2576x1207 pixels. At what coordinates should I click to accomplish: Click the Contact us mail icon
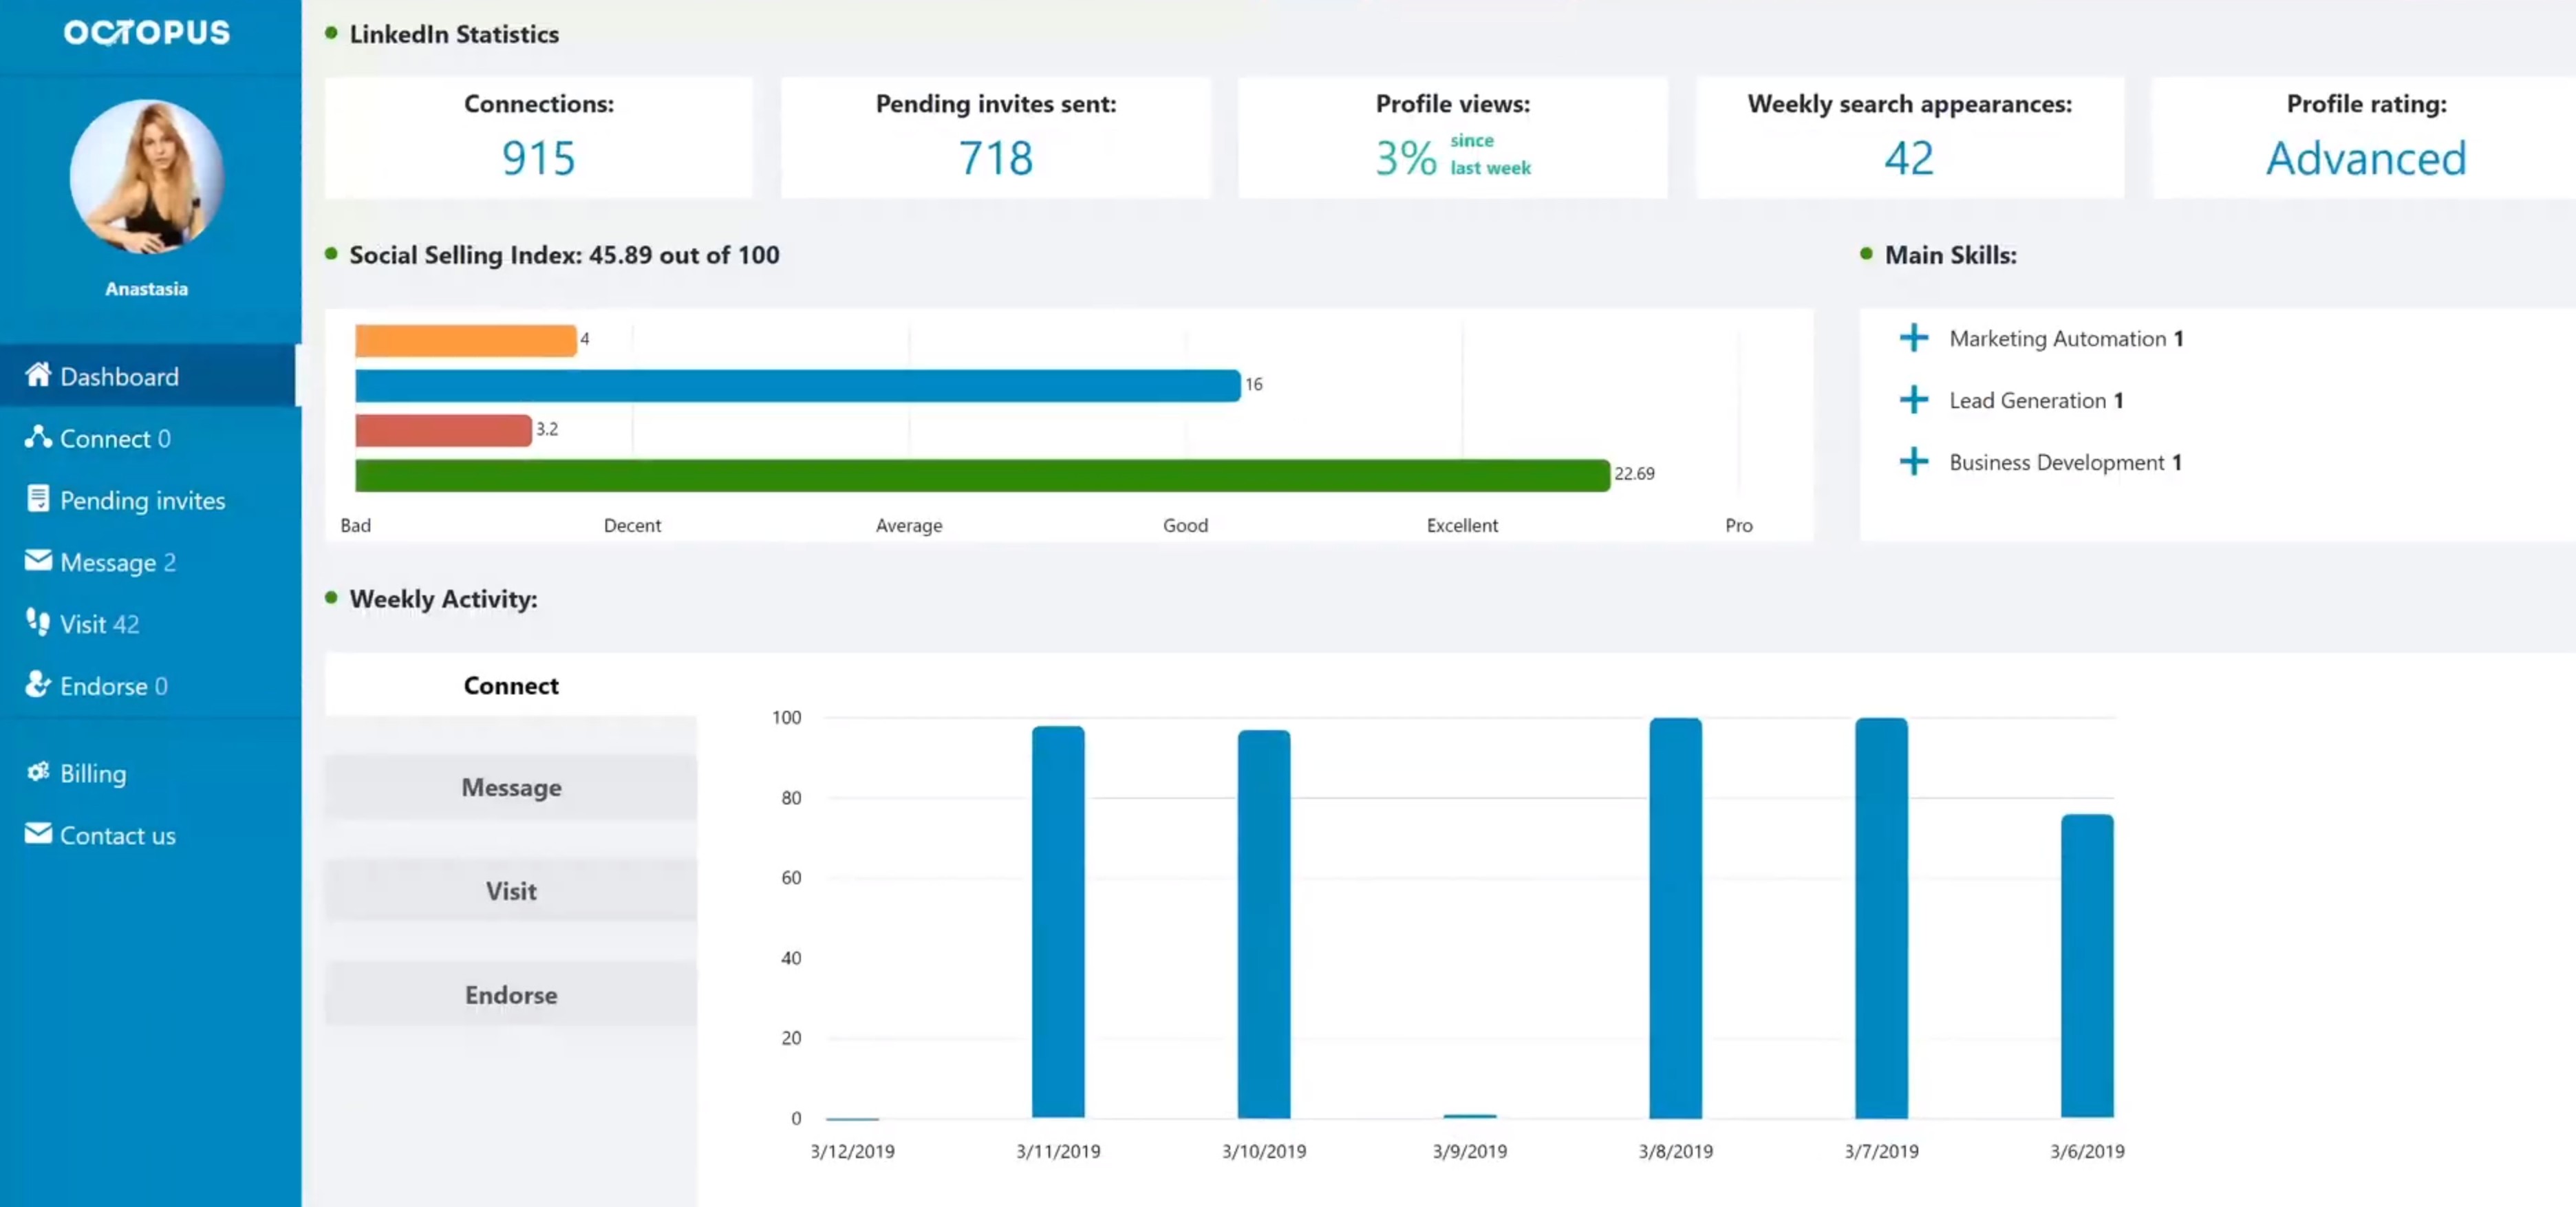[37, 834]
